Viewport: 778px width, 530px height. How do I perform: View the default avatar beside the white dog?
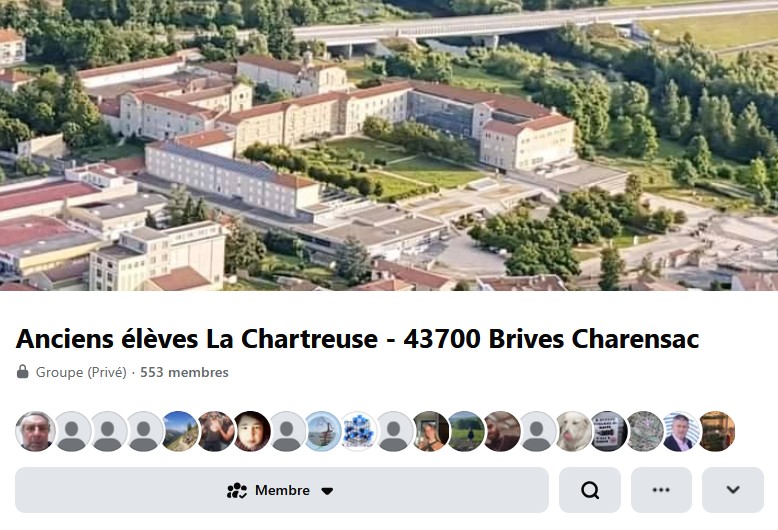pyautogui.click(x=537, y=431)
